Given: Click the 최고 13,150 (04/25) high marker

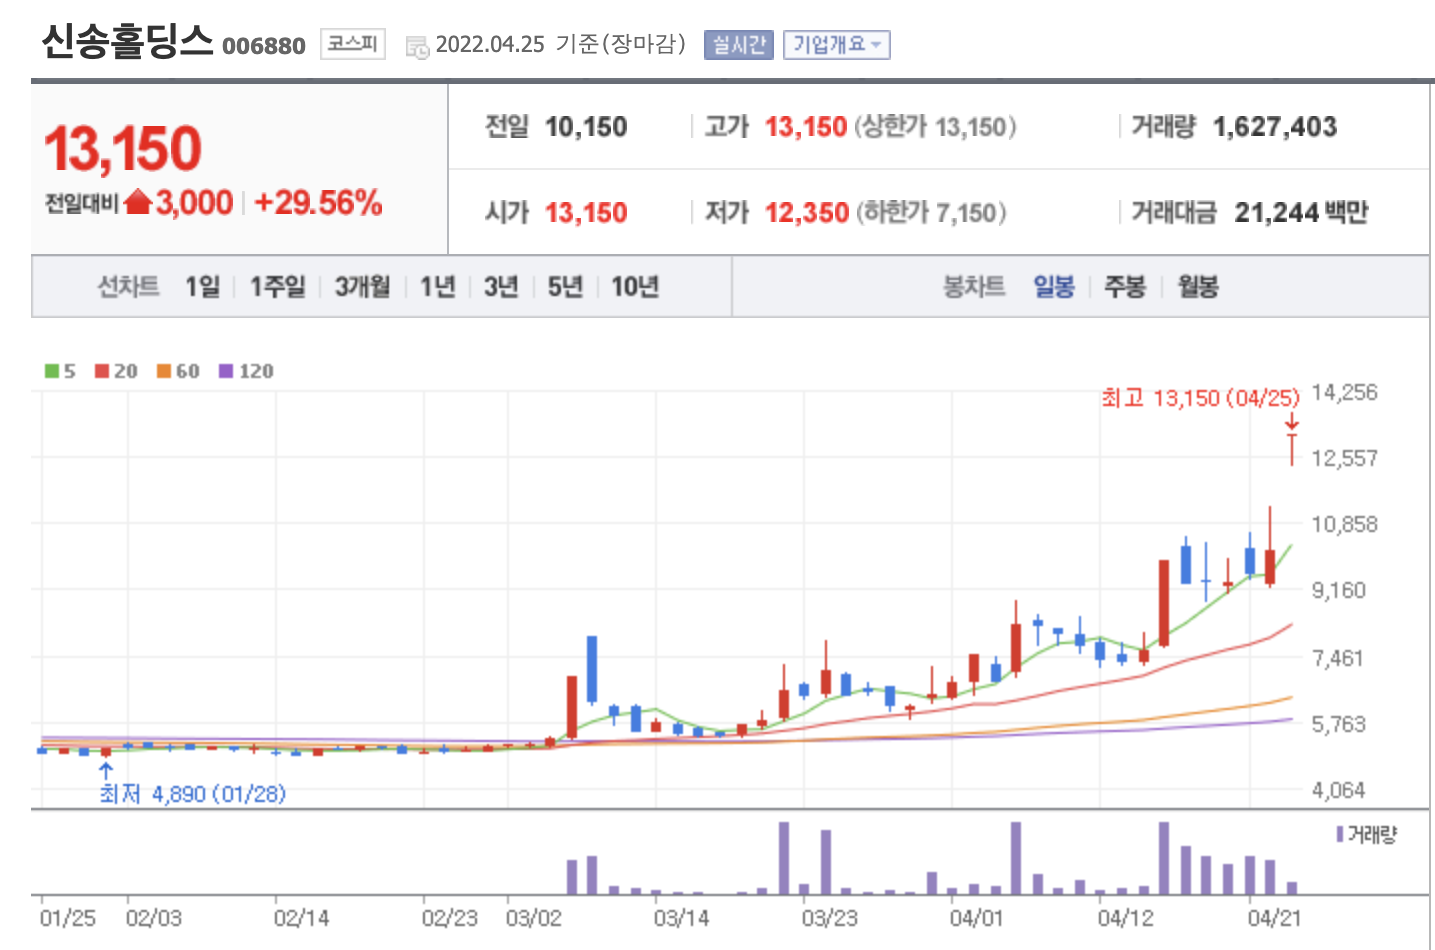Looking at the screenshot, I should coord(1200,398).
